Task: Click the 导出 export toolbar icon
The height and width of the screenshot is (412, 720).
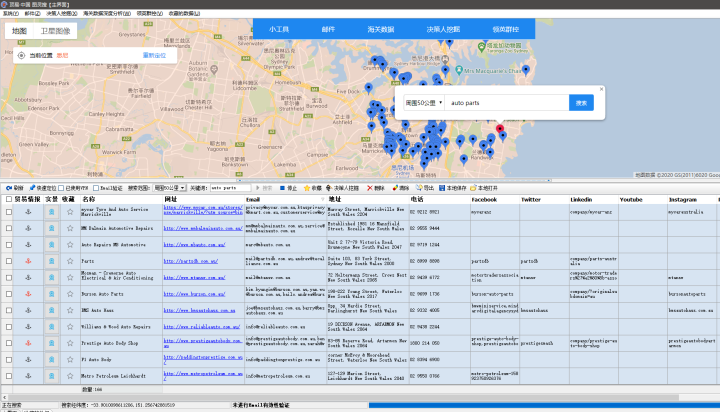Action: pos(419,188)
